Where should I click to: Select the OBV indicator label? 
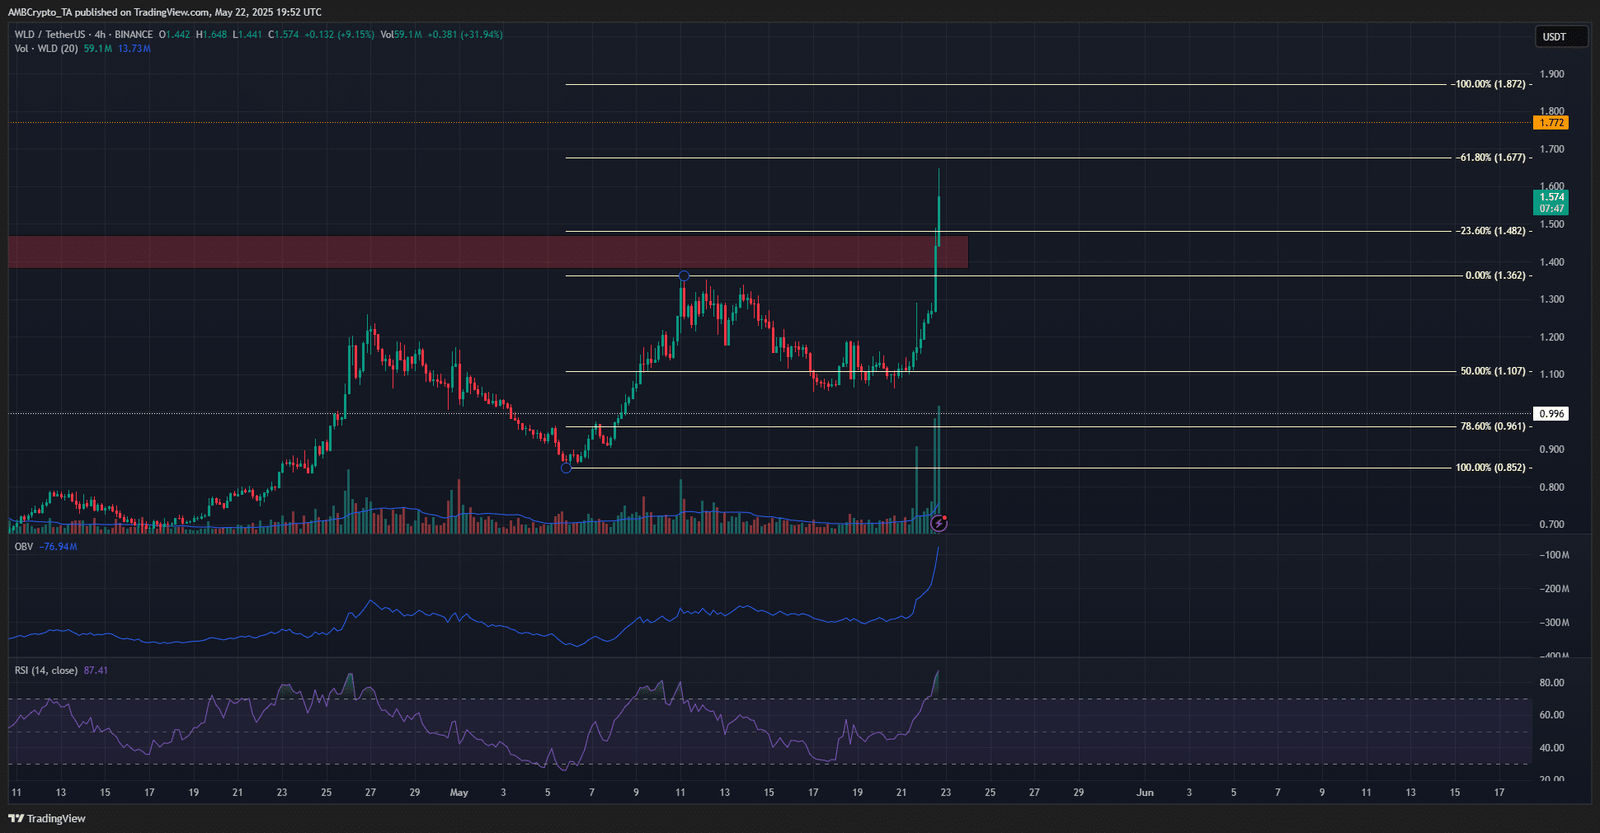(24, 547)
